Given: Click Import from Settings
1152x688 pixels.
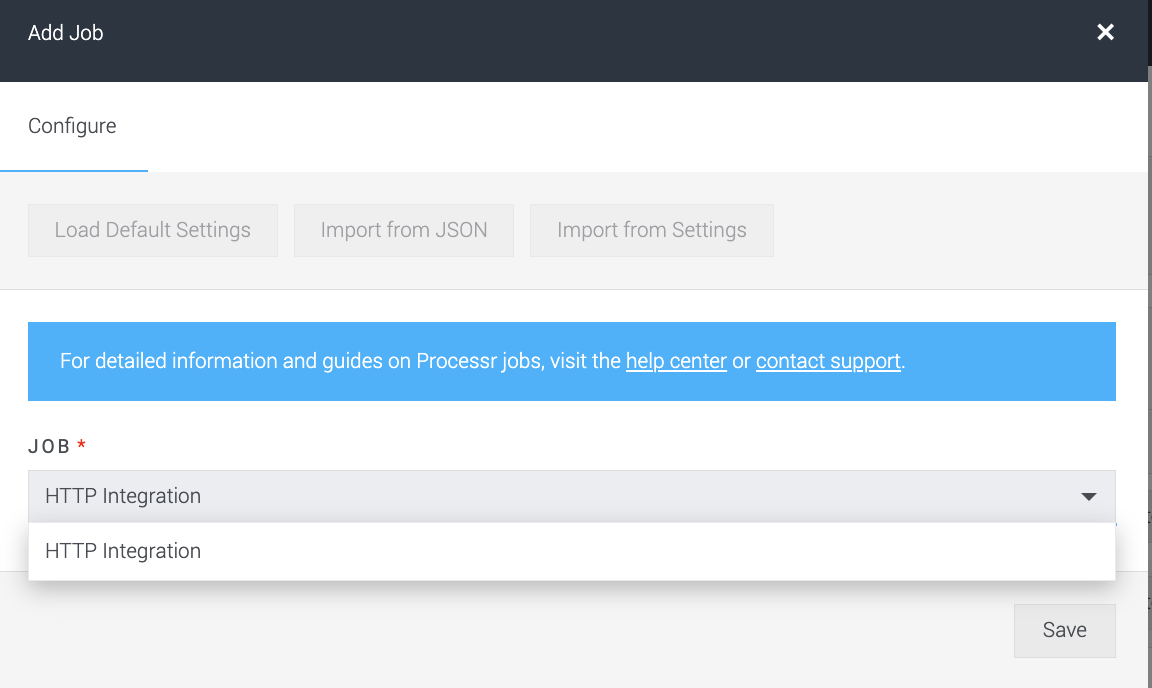Looking at the screenshot, I should pos(651,230).
